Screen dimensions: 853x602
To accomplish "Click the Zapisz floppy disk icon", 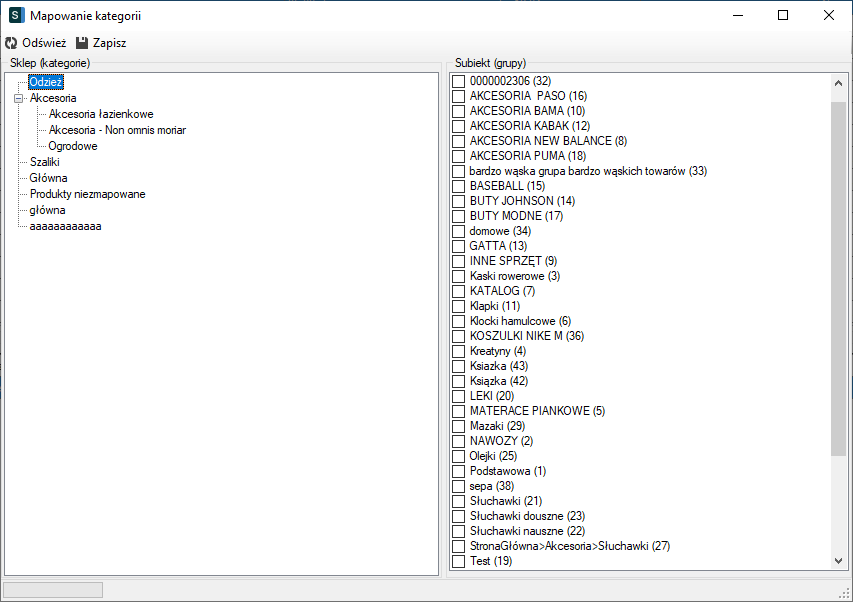I will (82, 43).
